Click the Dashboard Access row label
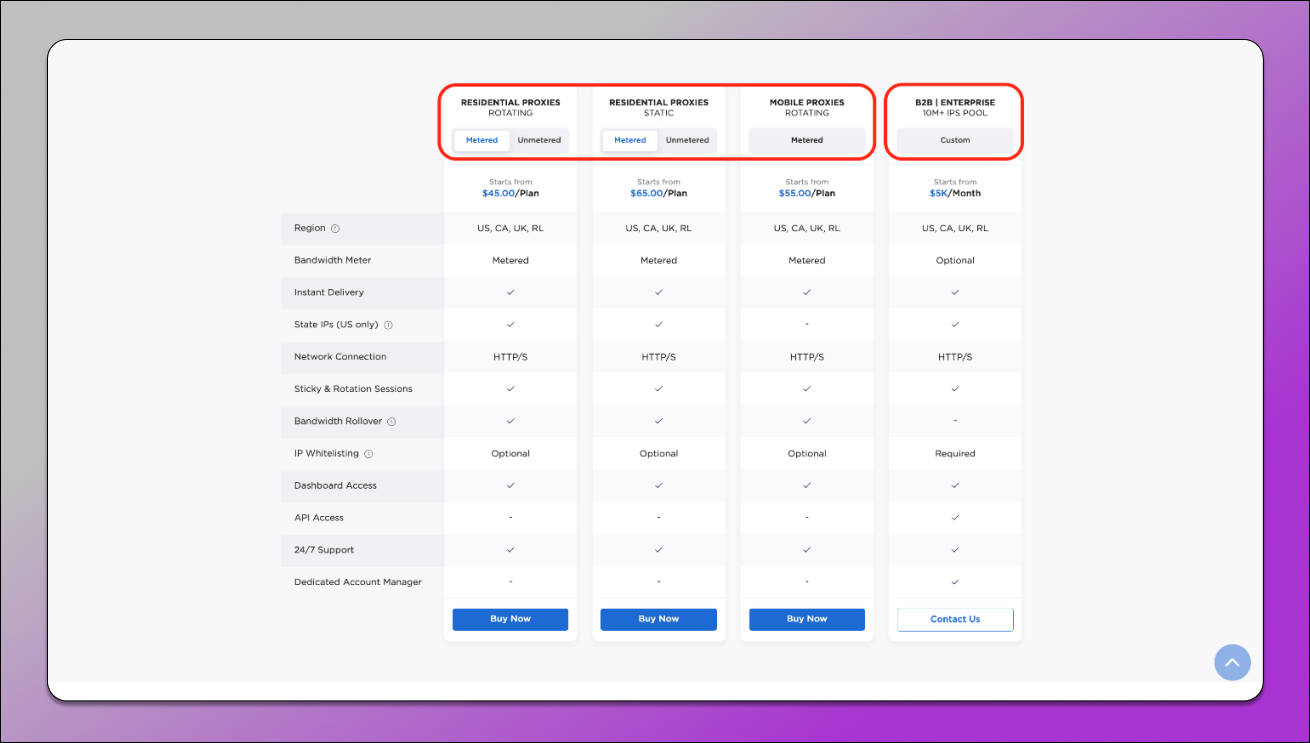 pos(335,486)
